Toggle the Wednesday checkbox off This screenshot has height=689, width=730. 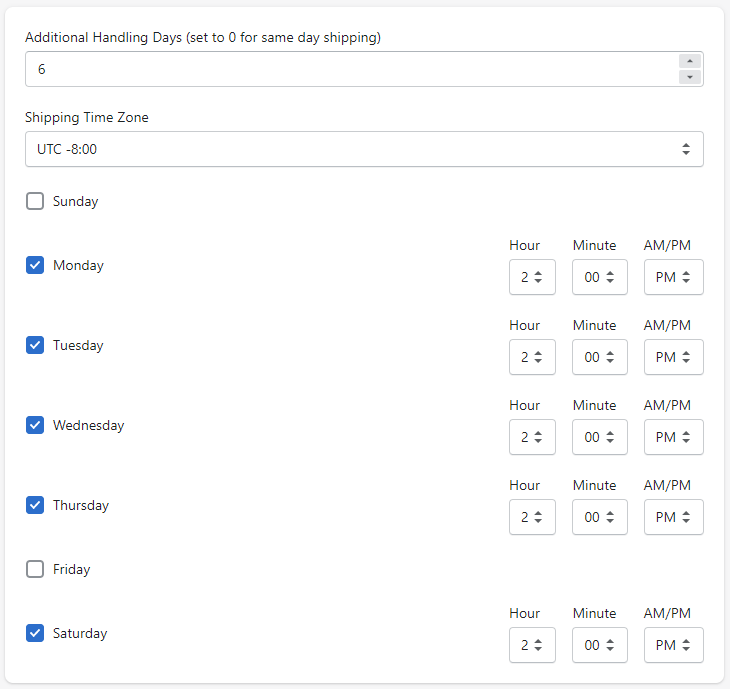coord(35,425)
